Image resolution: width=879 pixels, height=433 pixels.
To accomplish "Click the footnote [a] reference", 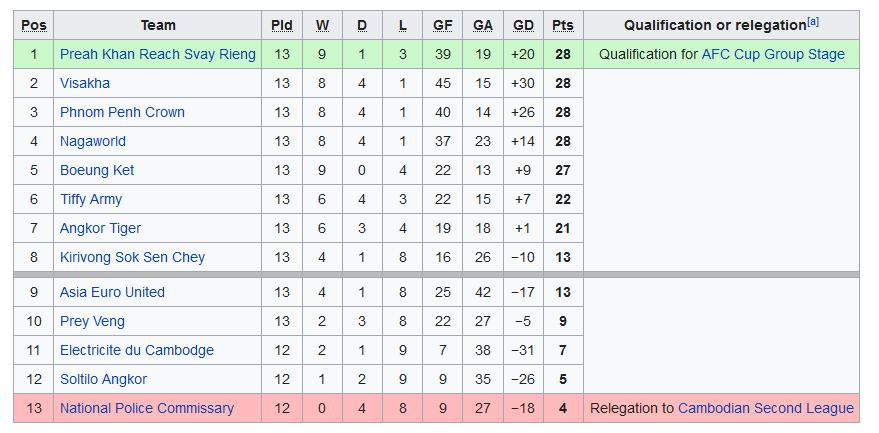I will click(x=813, y=22).
